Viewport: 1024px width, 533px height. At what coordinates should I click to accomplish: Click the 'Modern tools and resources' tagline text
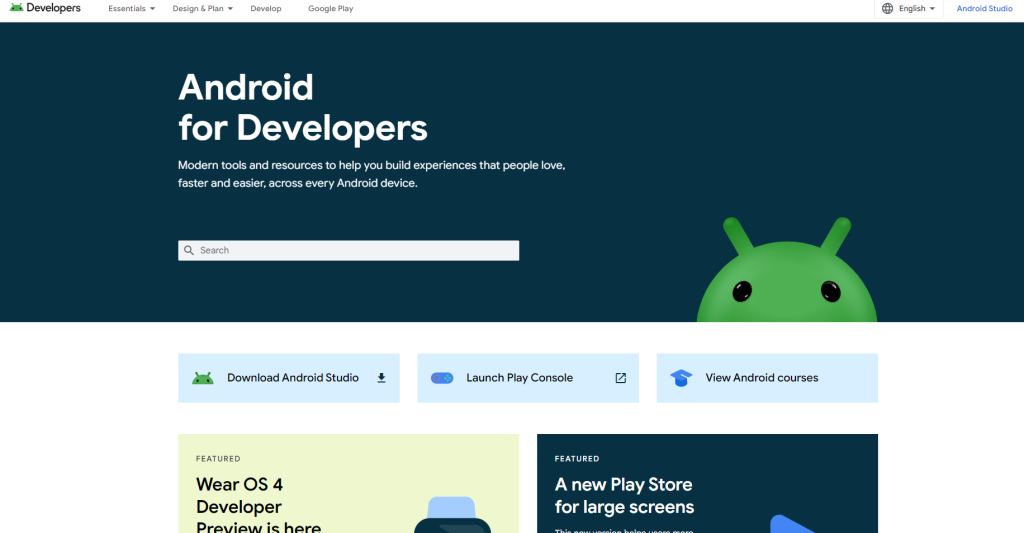(372, 174)
